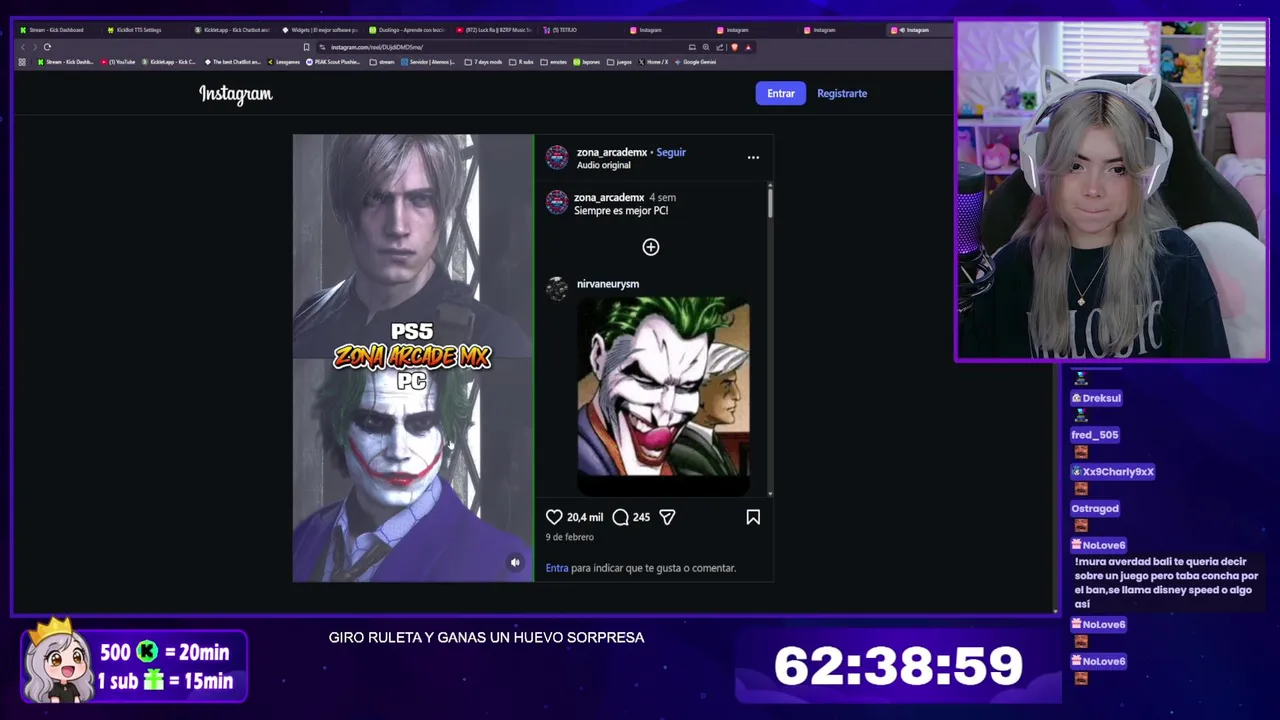
Task: Select the active Instagram tab playing audio
Action: tap(918, 30)
